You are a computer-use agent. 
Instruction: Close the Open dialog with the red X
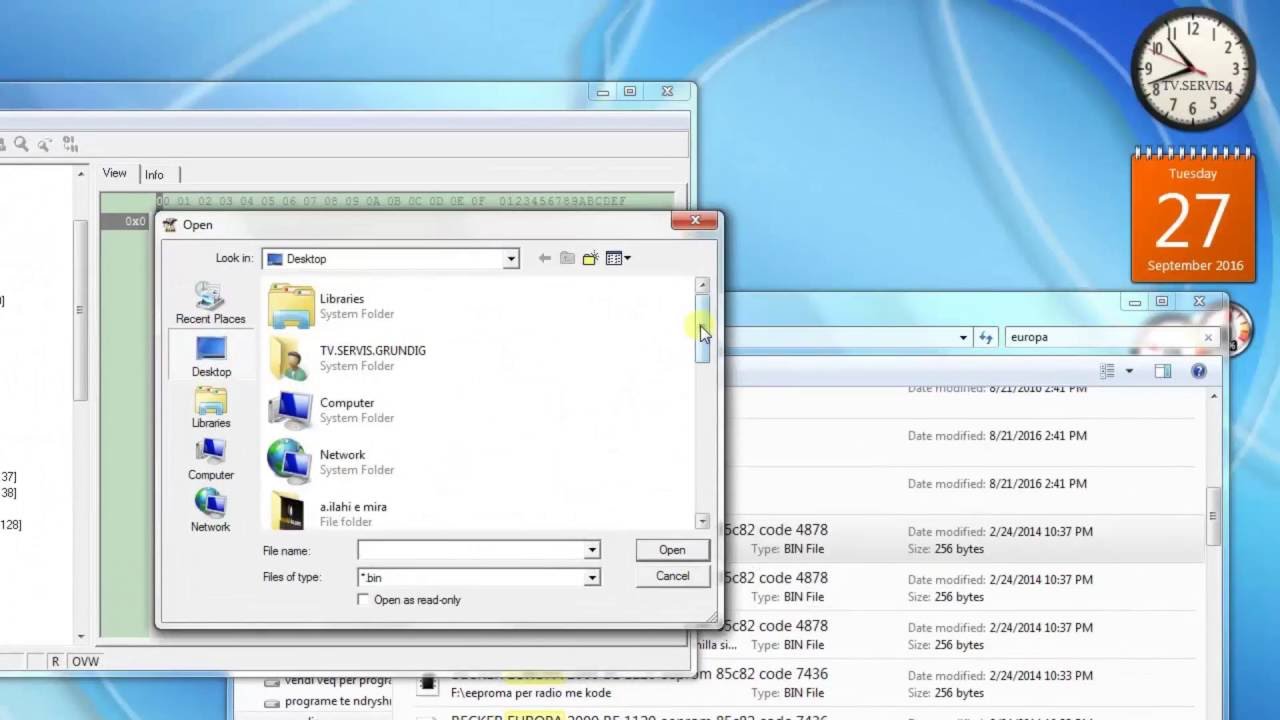(694, 220)
